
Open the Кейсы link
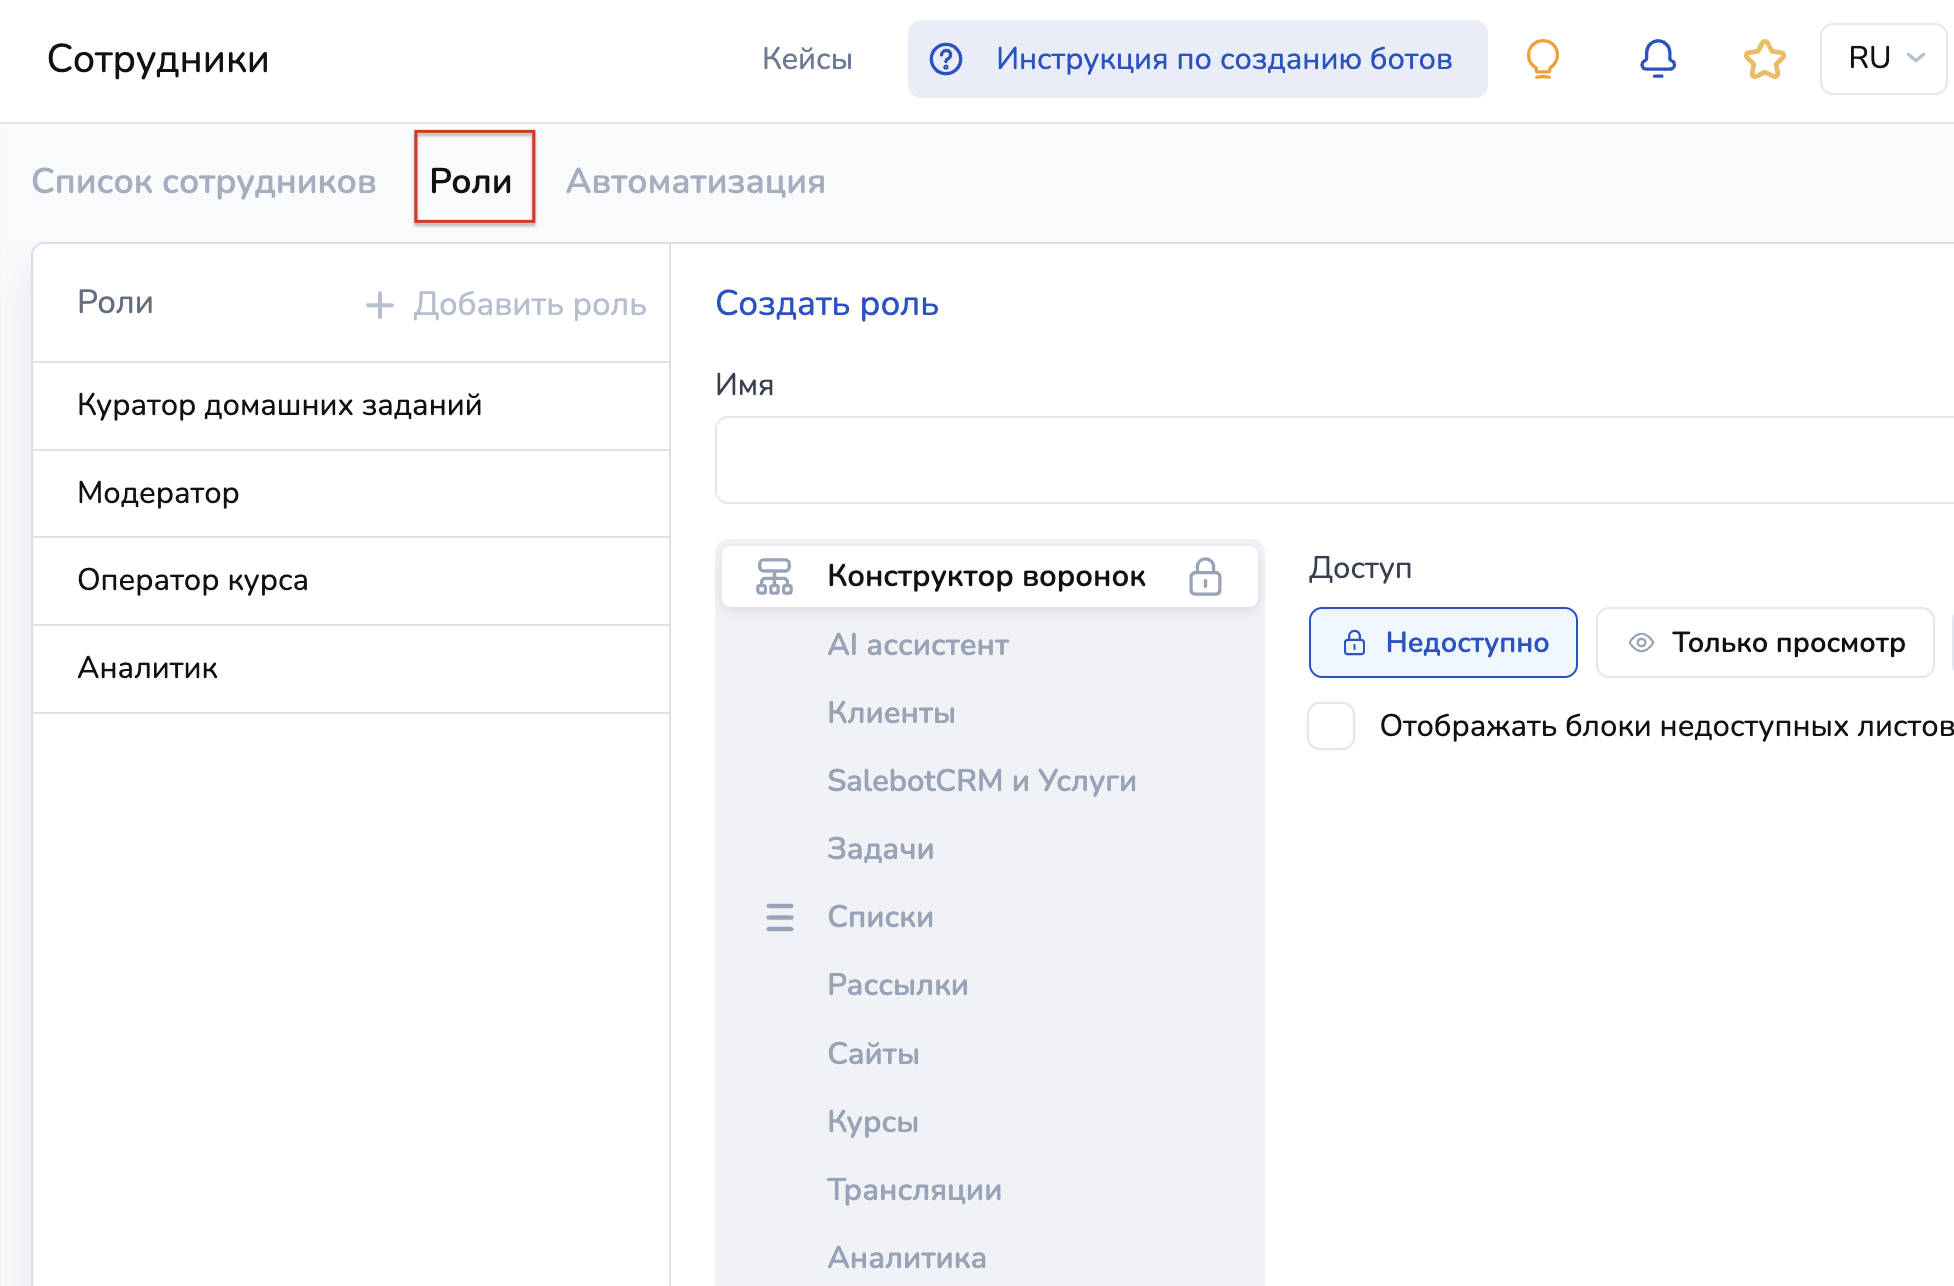tap(807, 59)
